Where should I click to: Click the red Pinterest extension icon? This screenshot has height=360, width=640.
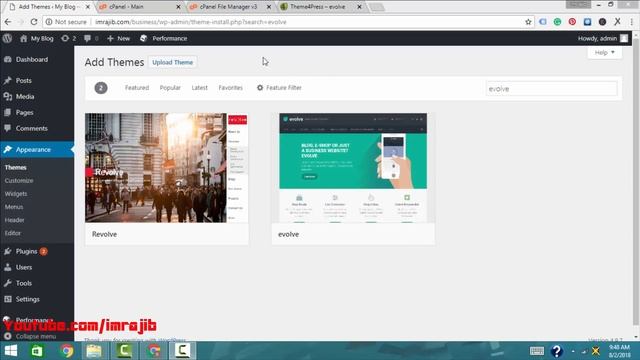tap(572, 22)
